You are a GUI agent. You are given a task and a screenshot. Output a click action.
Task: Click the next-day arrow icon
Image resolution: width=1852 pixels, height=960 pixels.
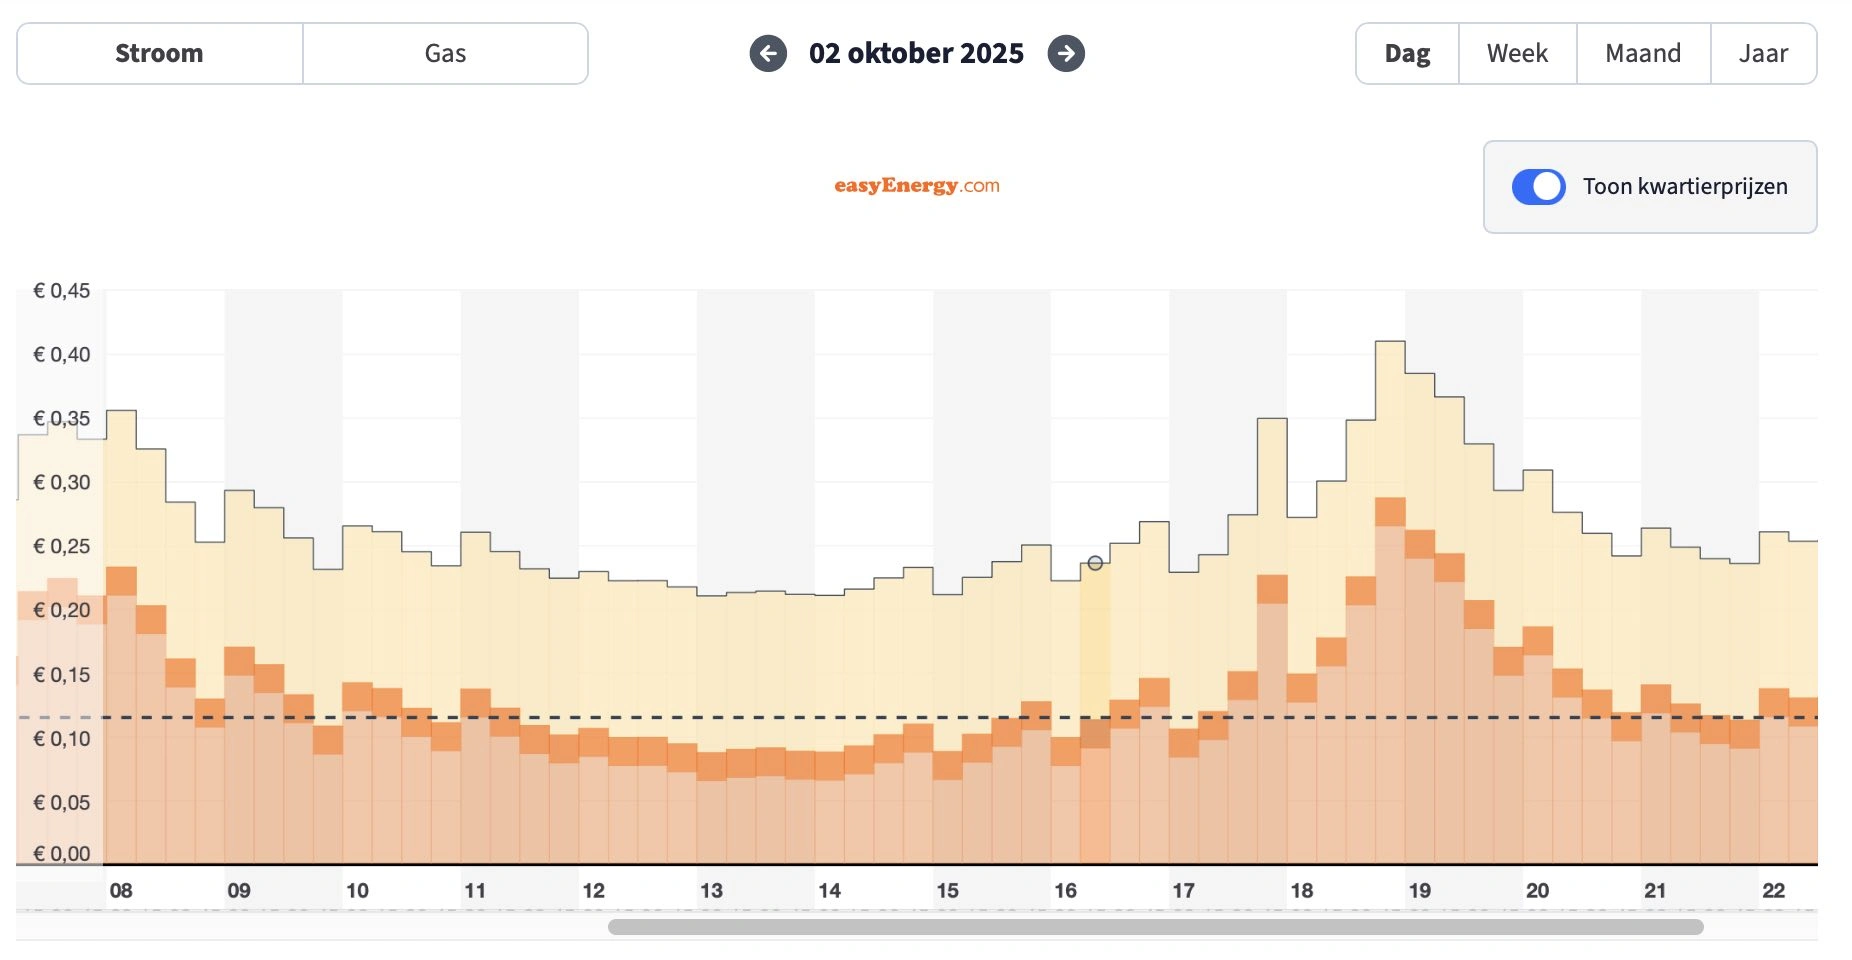[1066, 54]
